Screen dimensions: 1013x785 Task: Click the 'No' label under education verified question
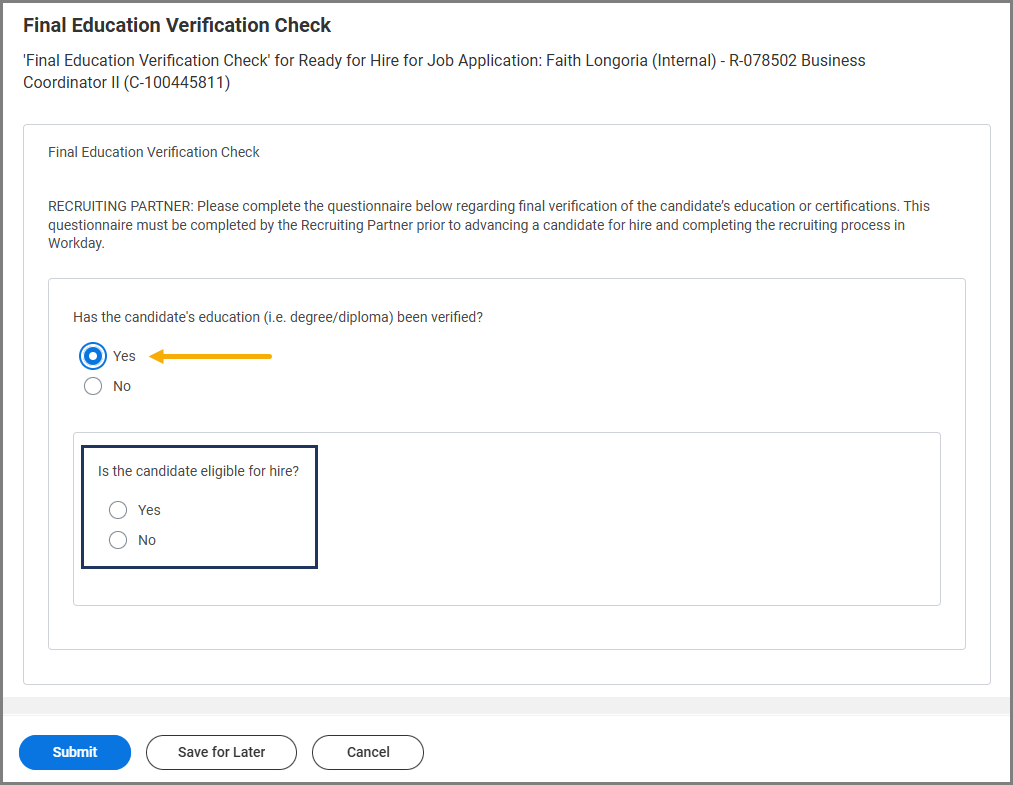122,386
